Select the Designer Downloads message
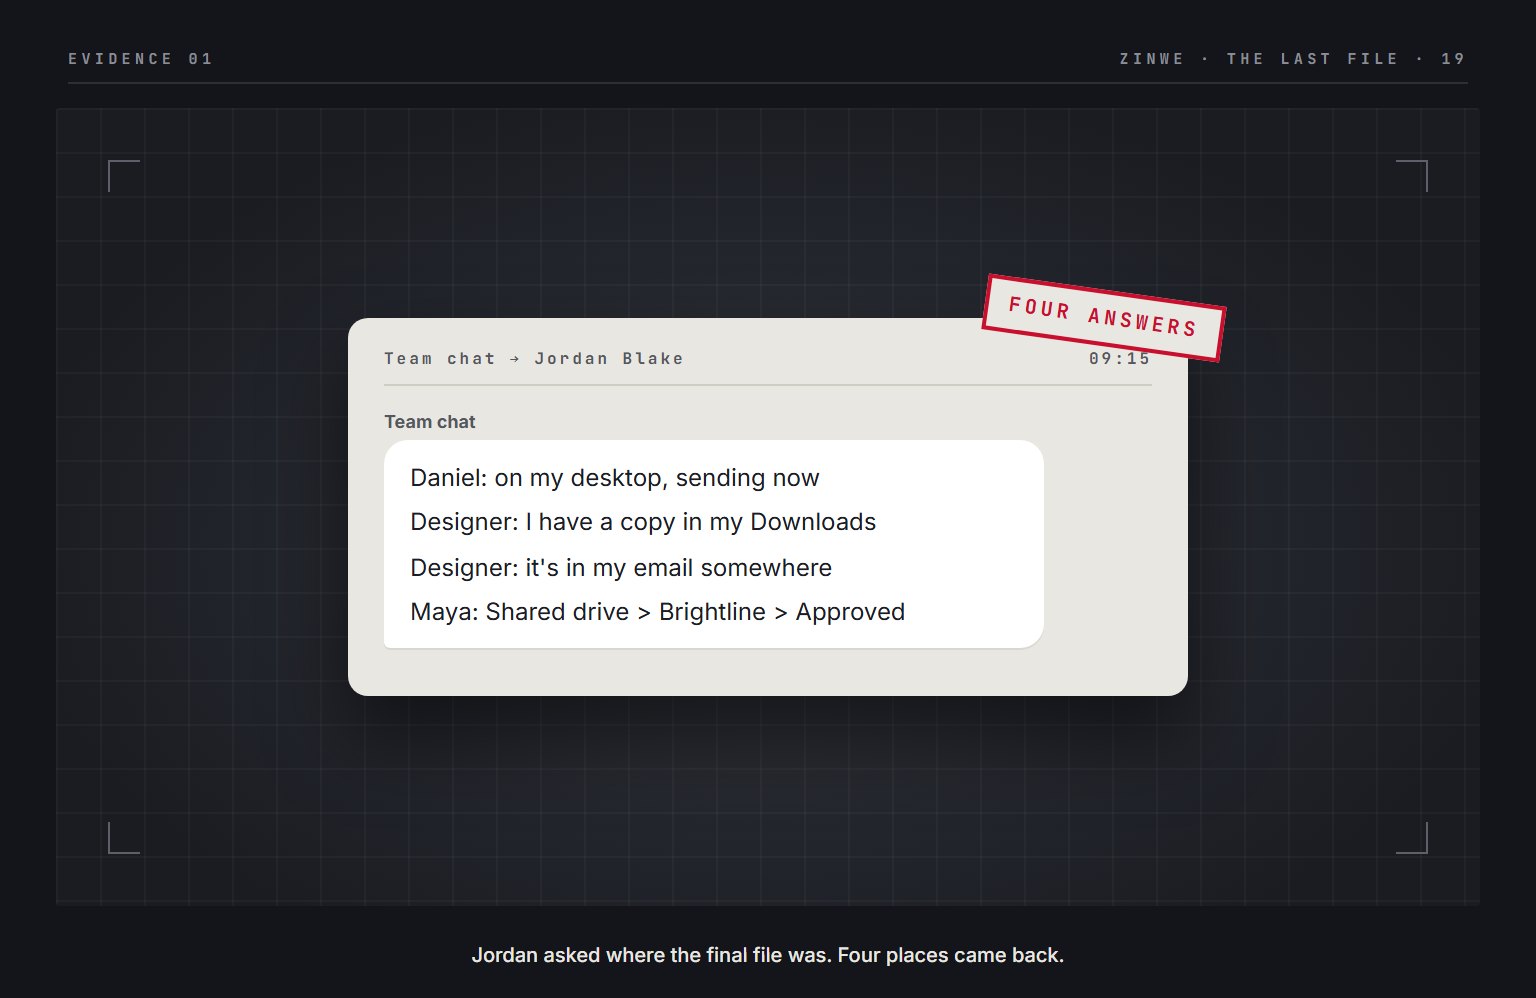The width and height of the screenshot is (1536, 998). pyautogui.click(x=643, y=522)
